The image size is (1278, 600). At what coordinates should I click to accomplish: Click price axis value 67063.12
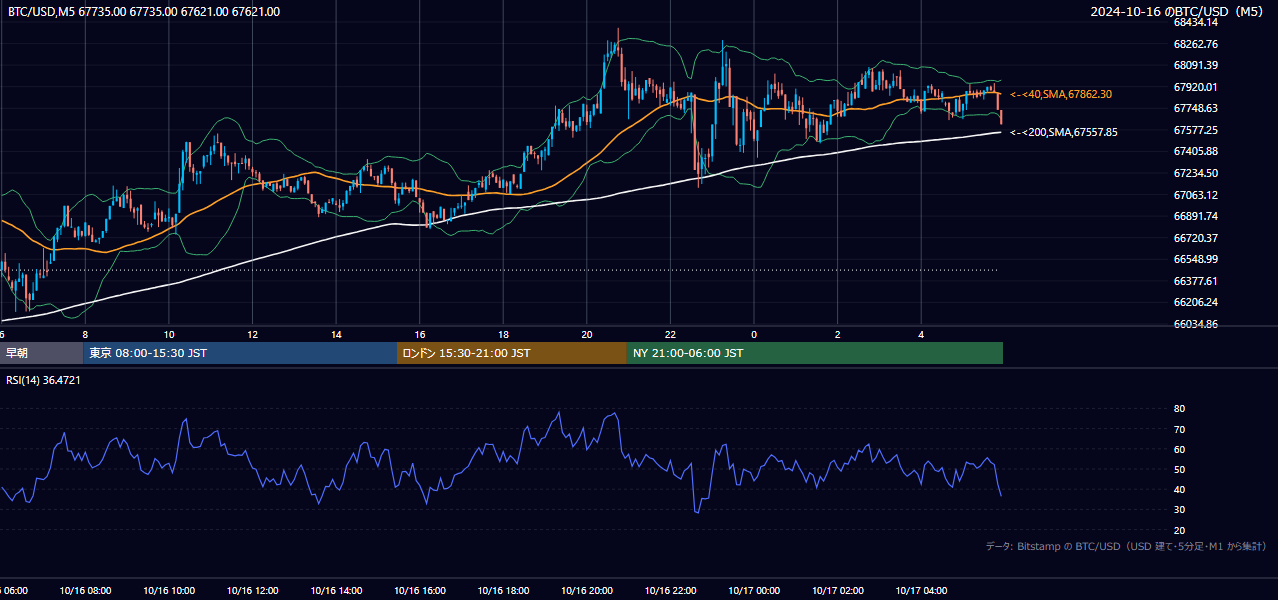[x=1196, y=195]
